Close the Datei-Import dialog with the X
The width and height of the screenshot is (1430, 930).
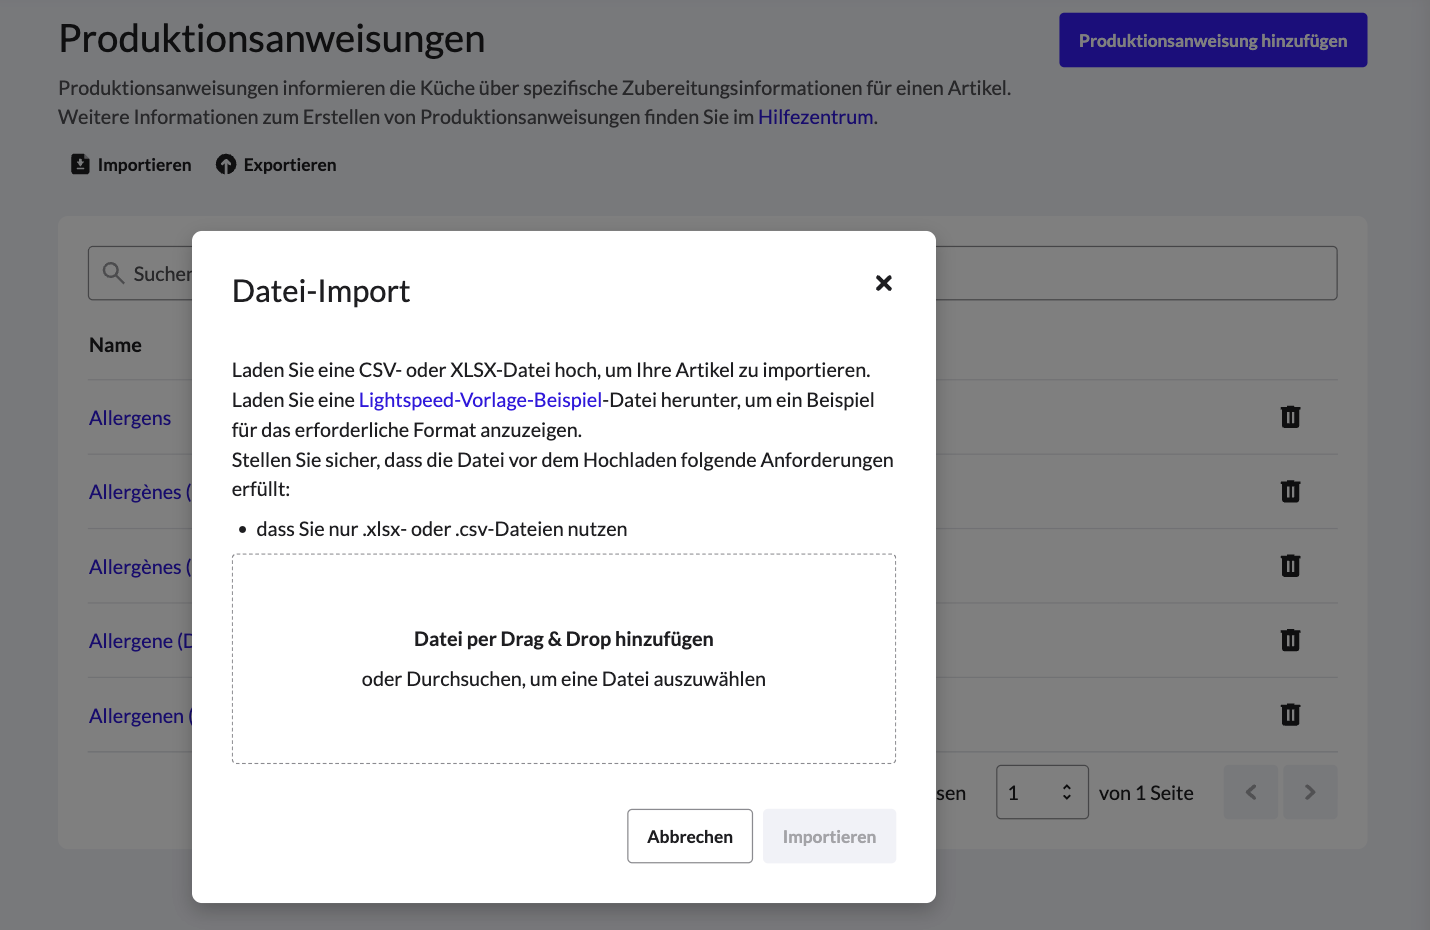tap(884, 283)
